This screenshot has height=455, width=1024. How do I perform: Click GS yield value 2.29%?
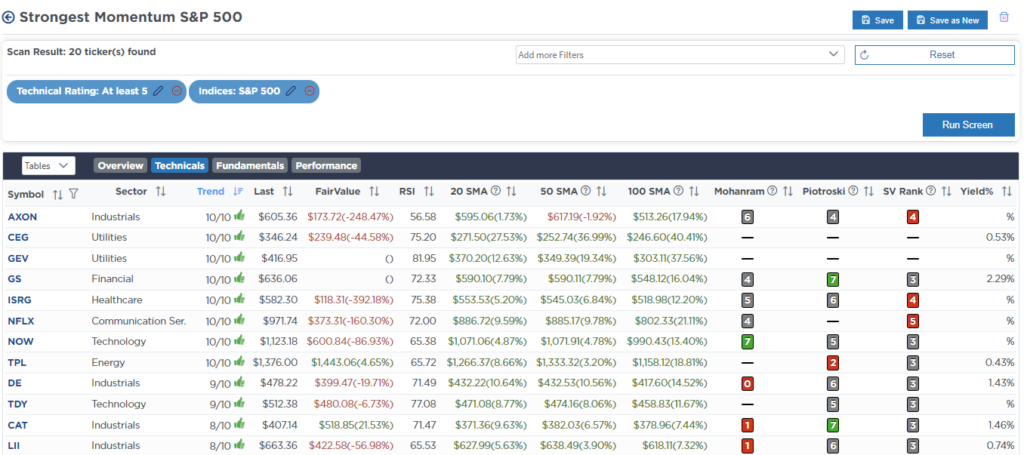1000,279
